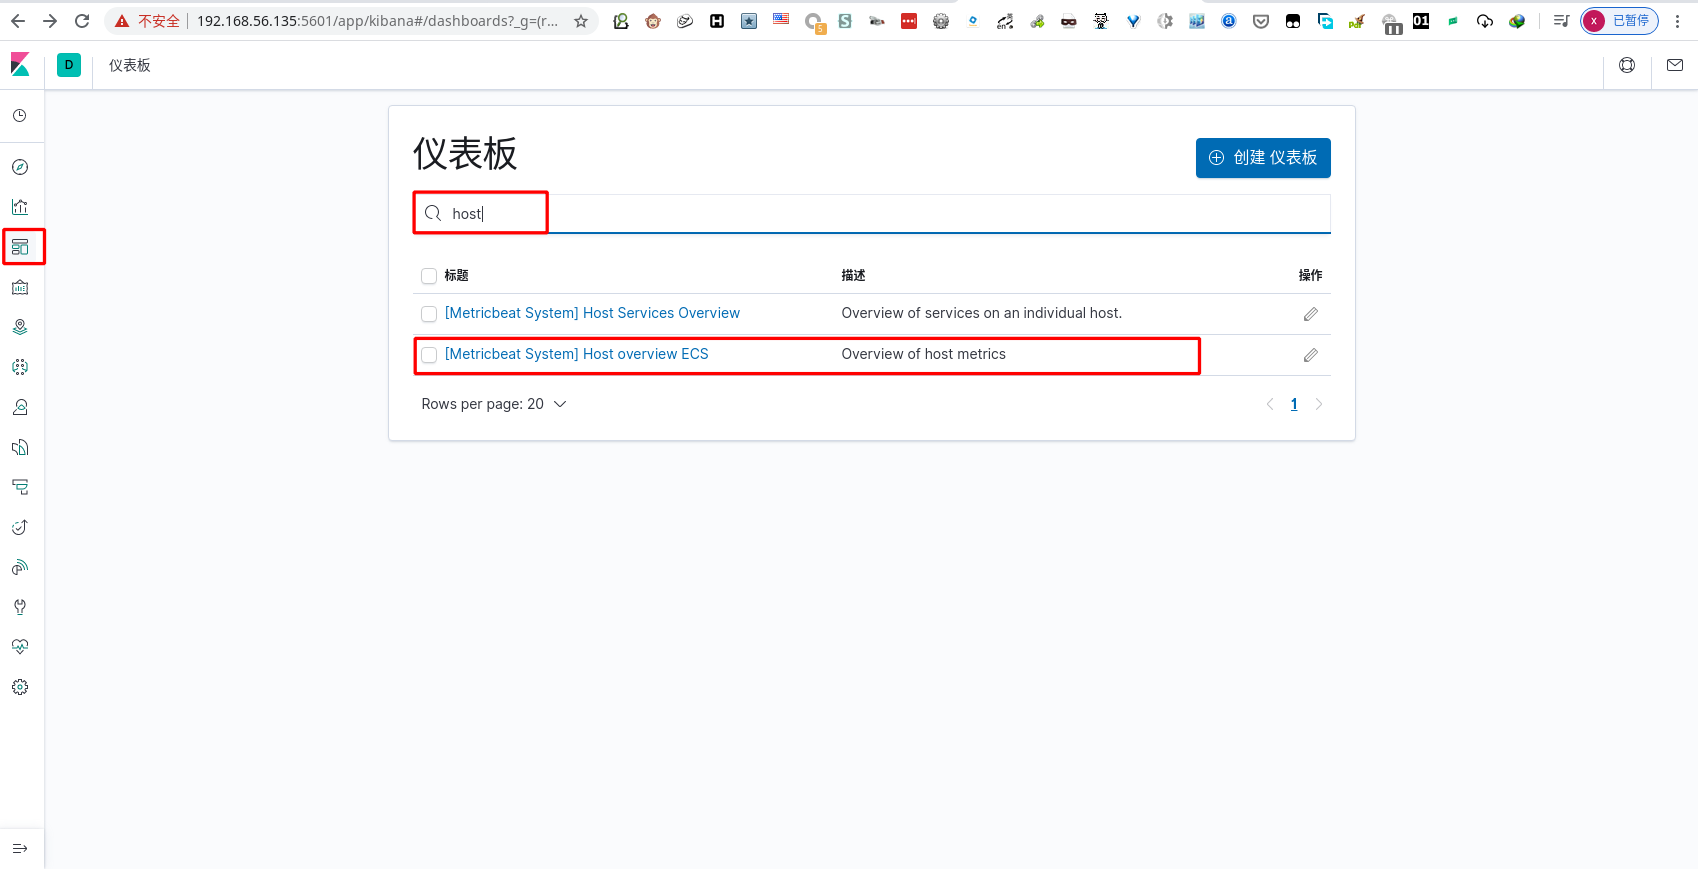Open the browser three-dot menu
The width and height of the screenshot is (1698, 869).
click(x=1678, y=21)
